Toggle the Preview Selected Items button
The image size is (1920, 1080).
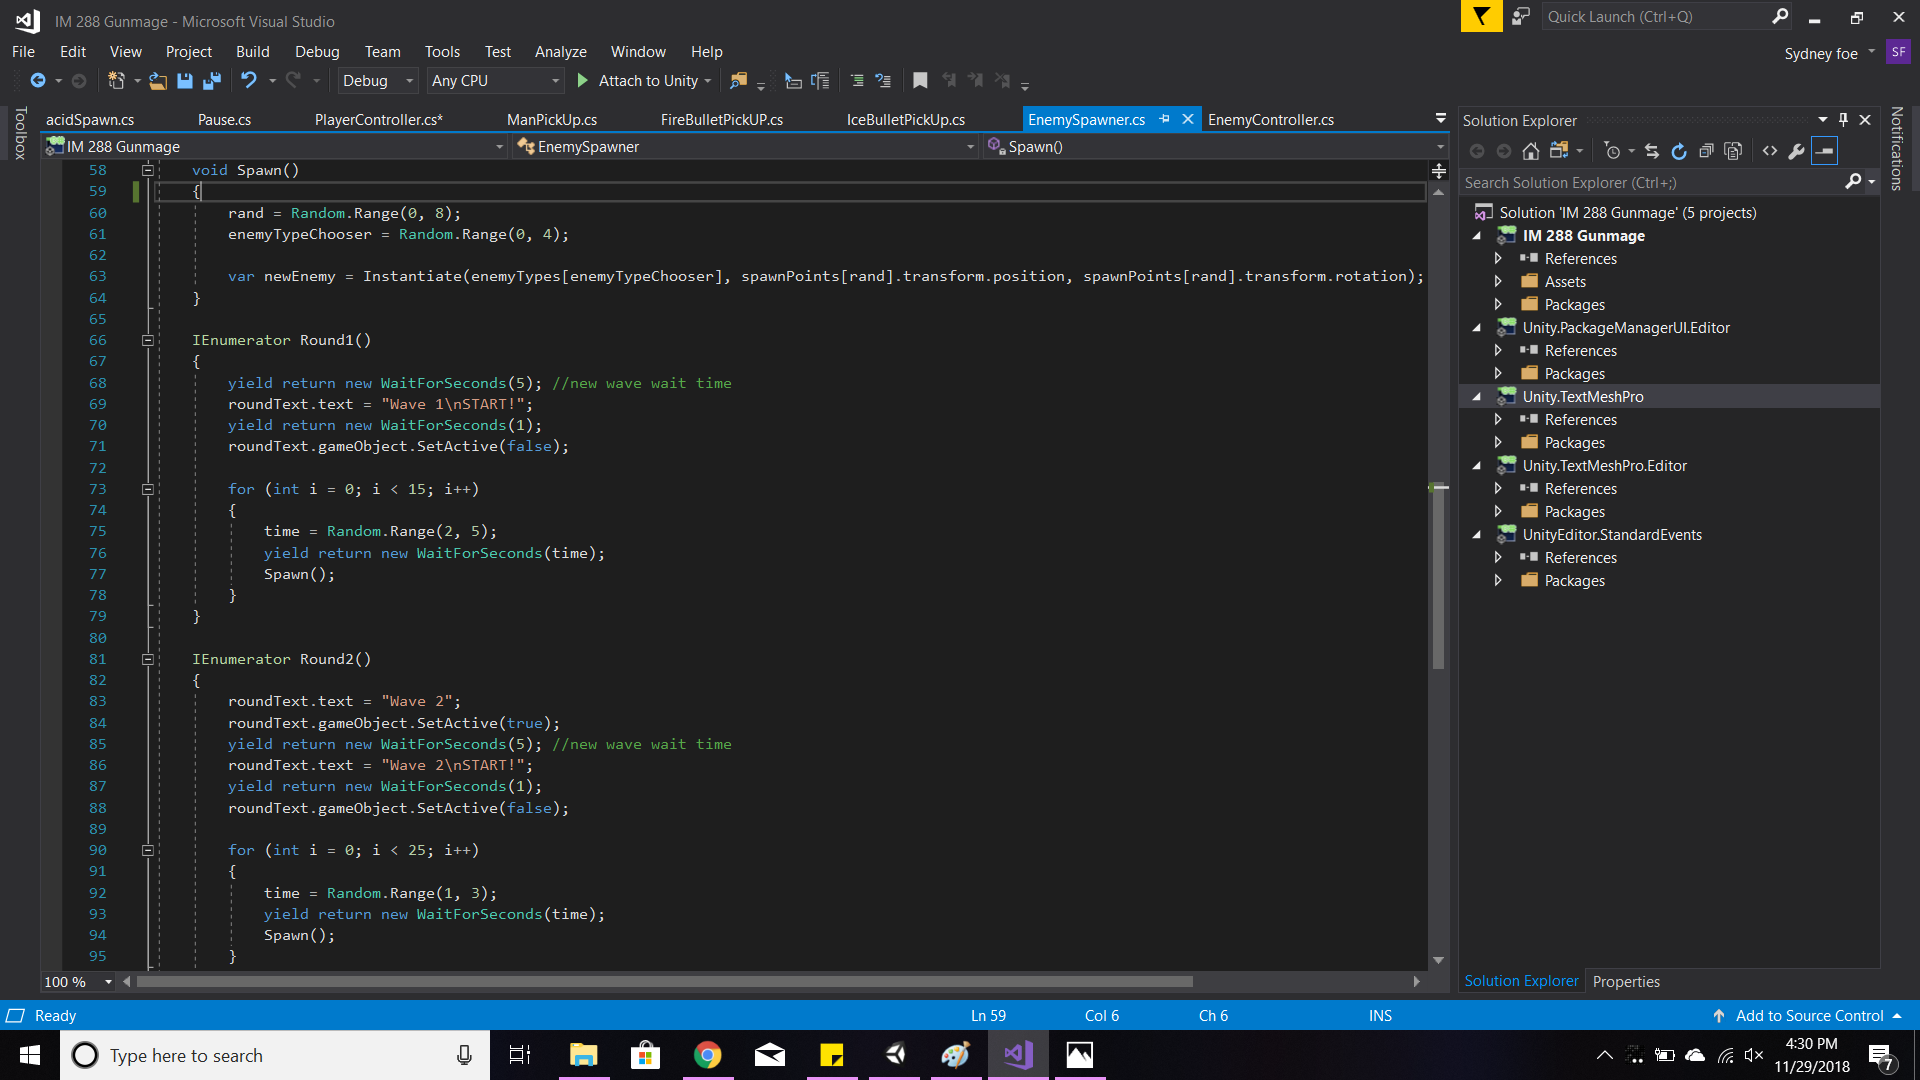(x=1825, y=151)
